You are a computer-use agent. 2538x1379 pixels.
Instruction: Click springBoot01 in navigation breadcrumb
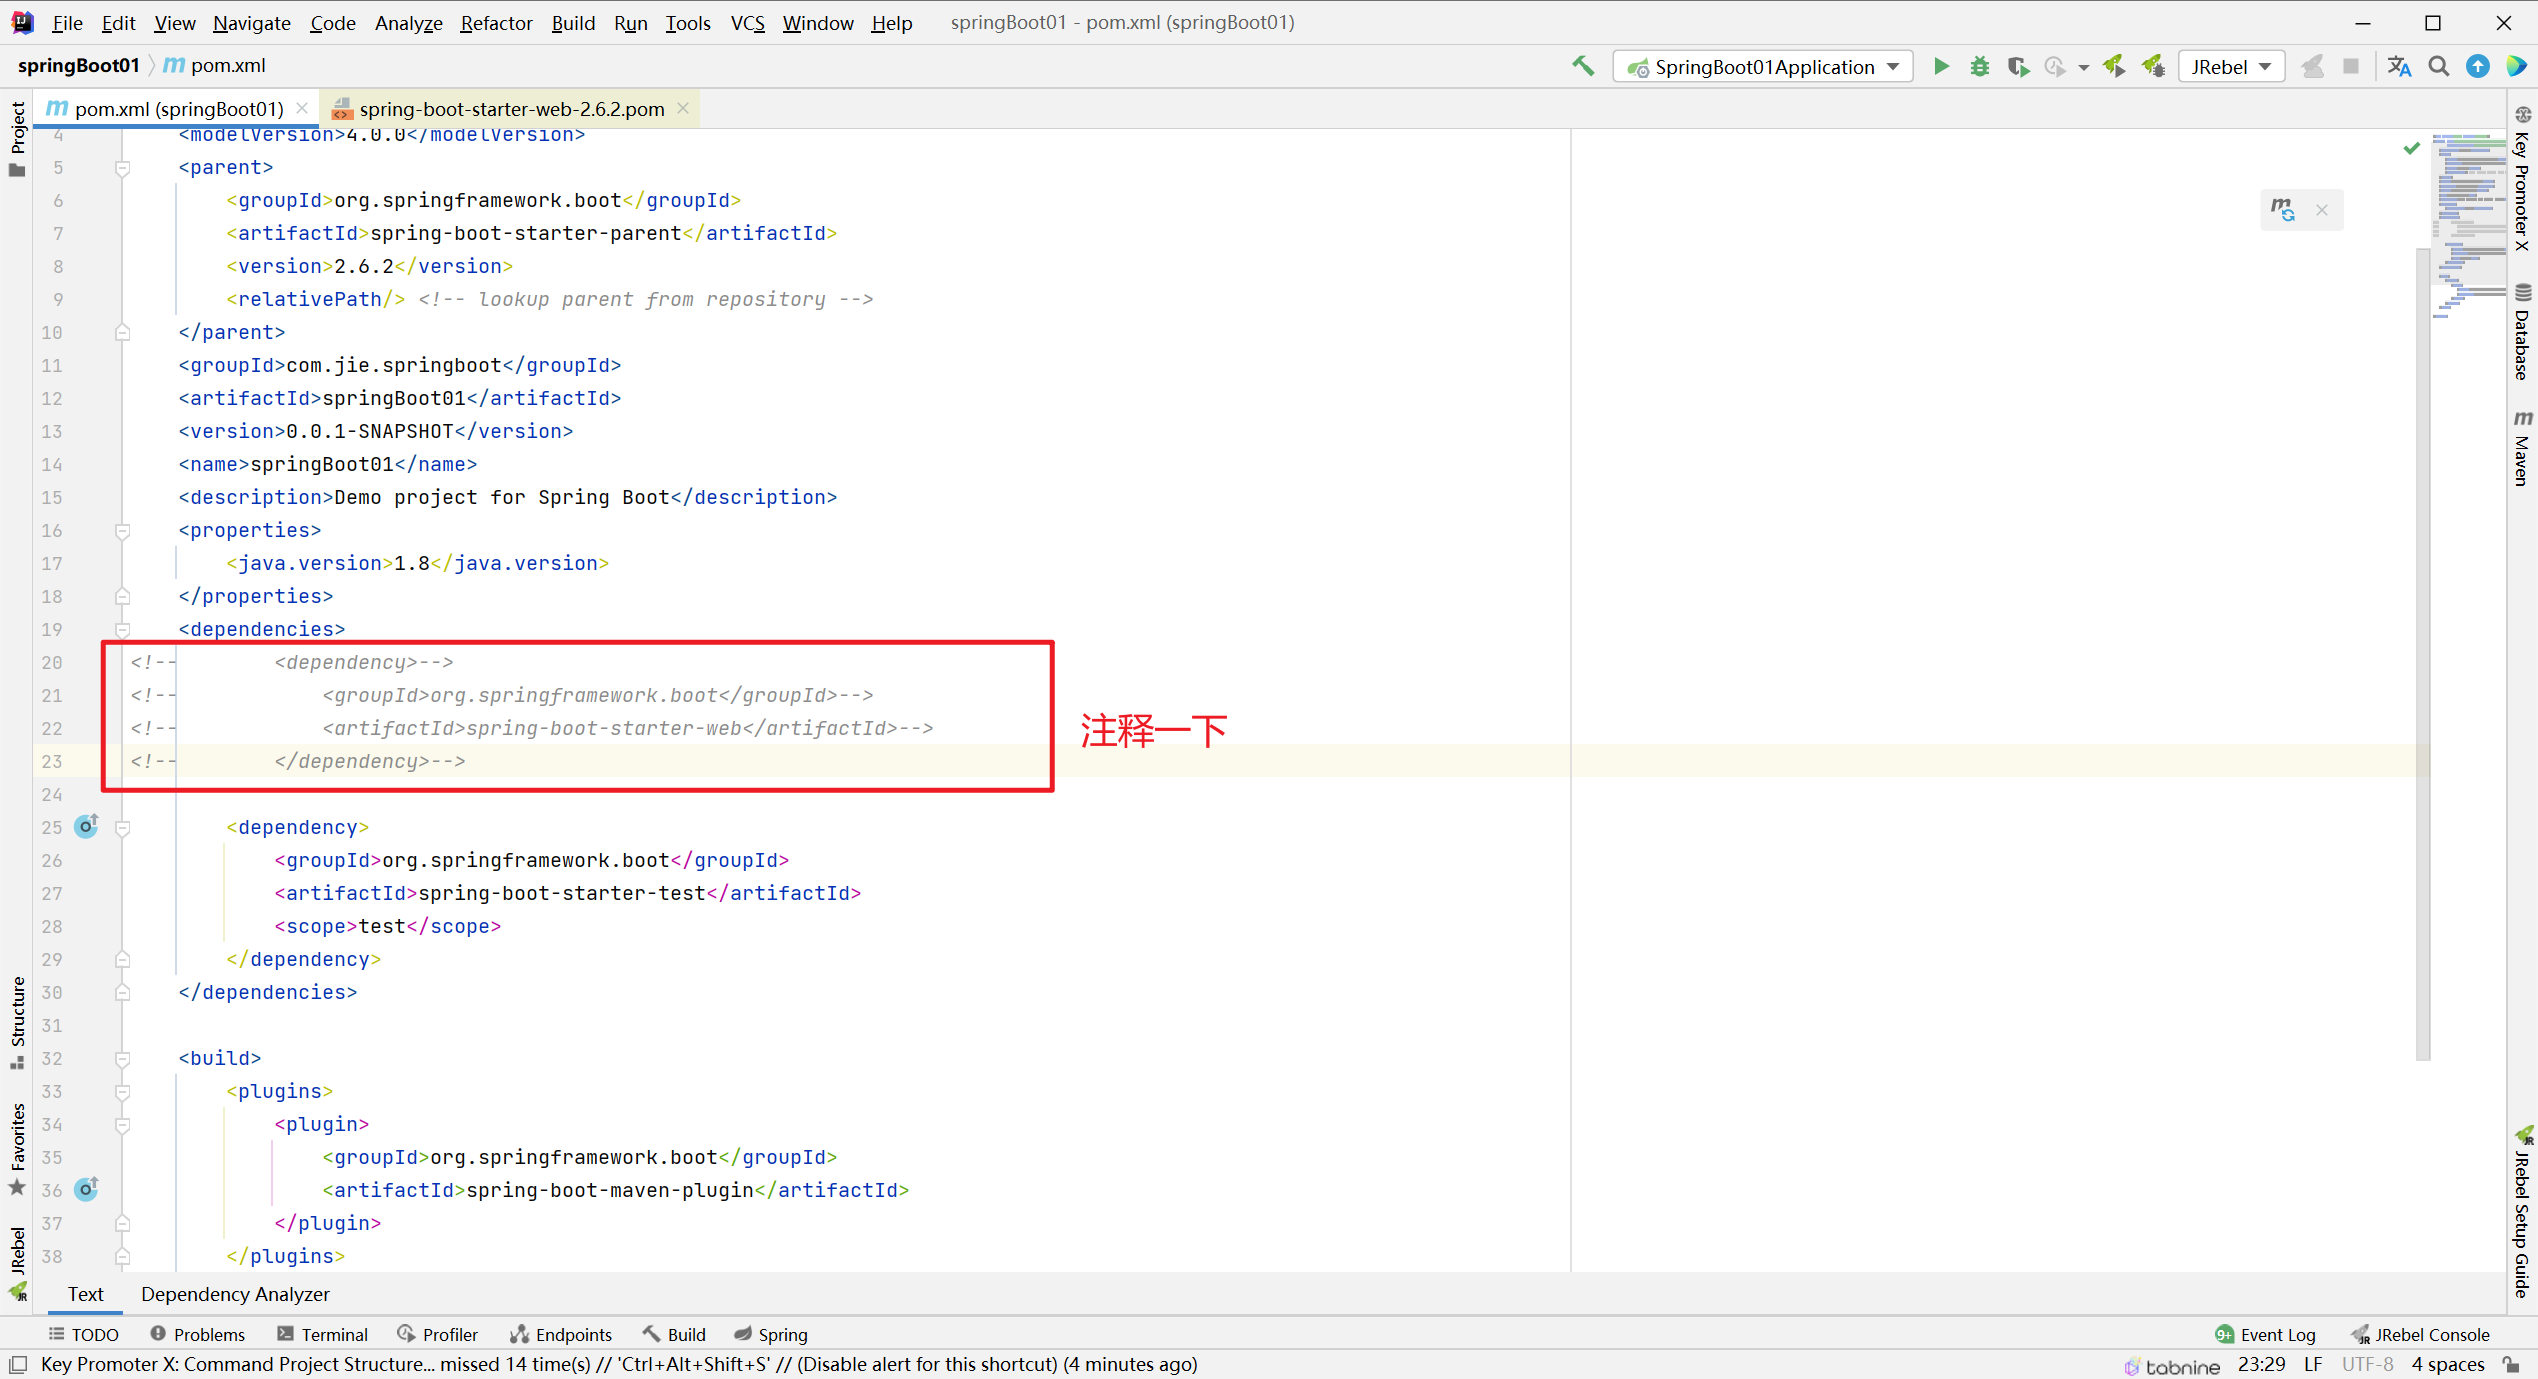tap(78, 65)
